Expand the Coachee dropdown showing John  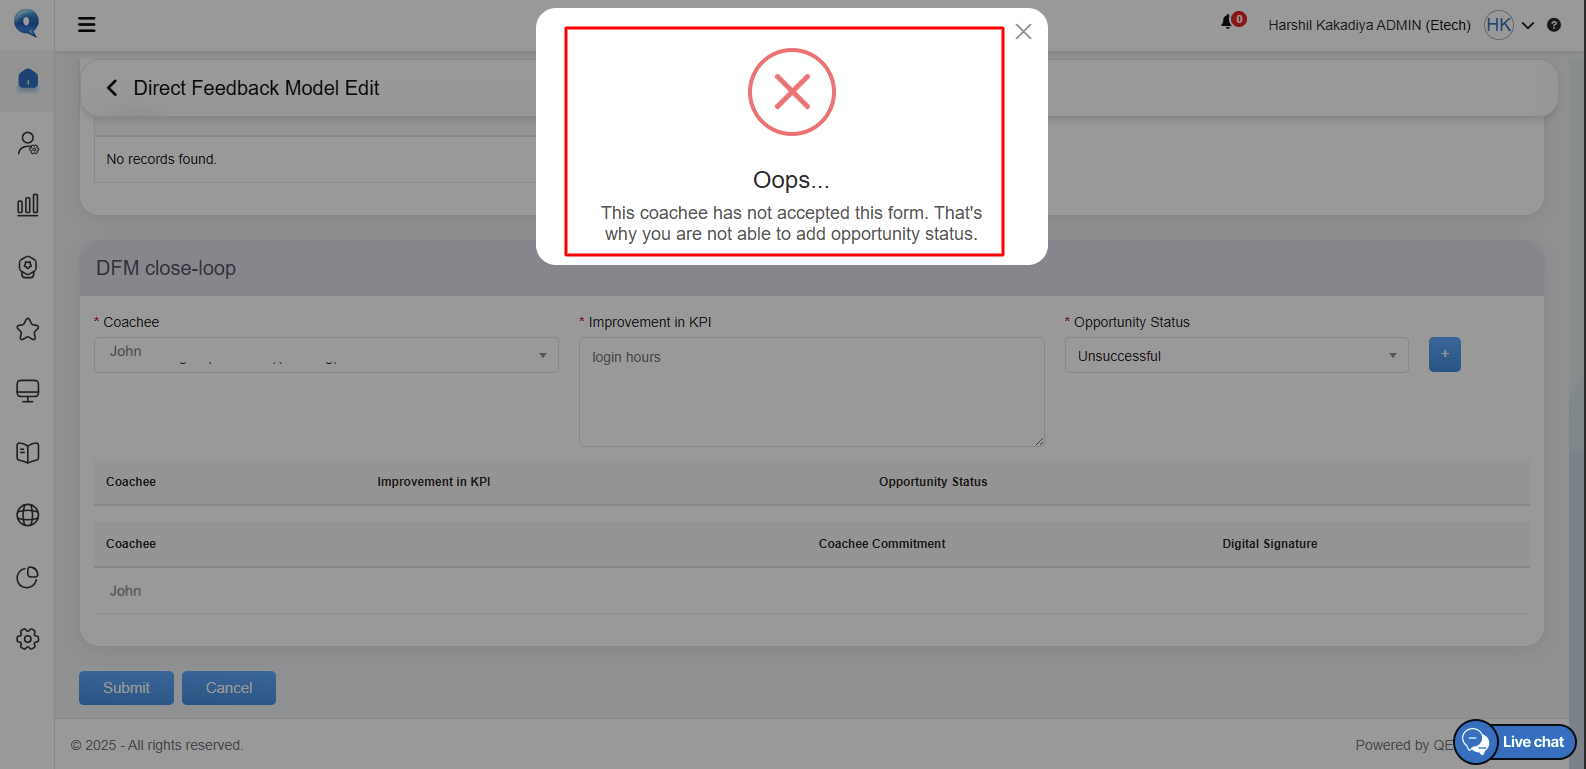click(326, 355)
